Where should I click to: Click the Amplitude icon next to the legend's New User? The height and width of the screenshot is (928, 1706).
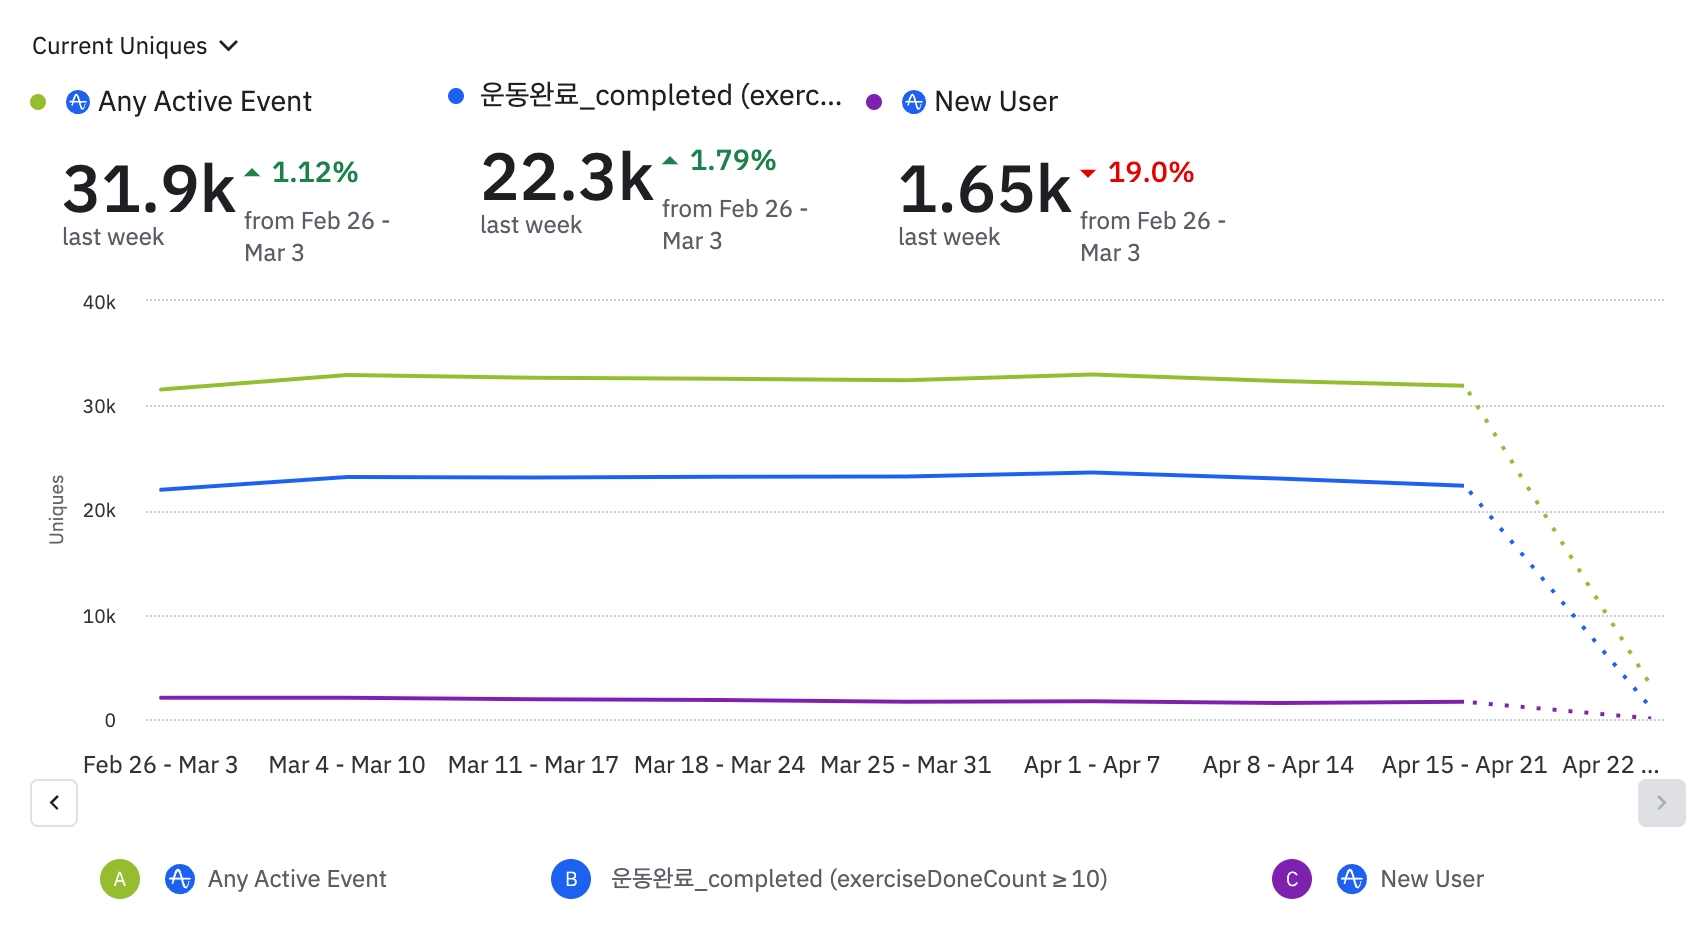tap(1352, 879)
